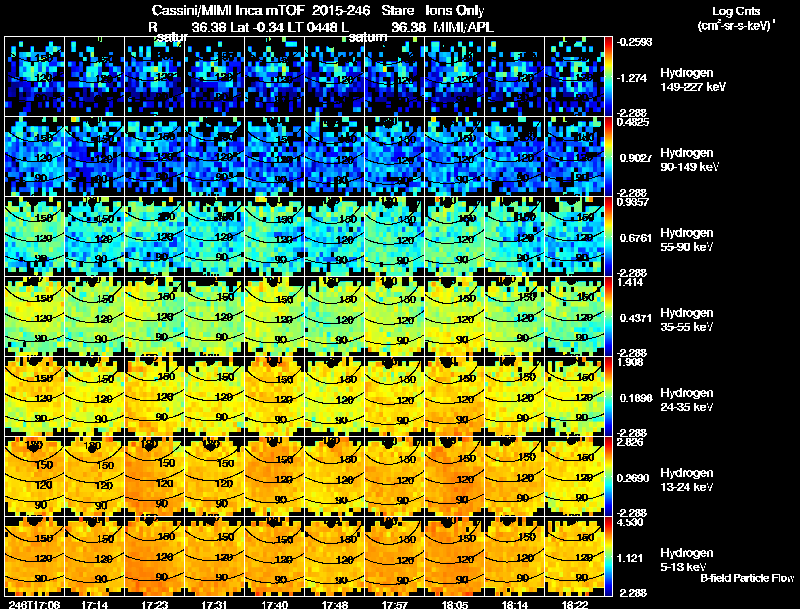800x609 pixels.
Task: Click the 1.414 color scale value
Action: [x=631, y=282]
